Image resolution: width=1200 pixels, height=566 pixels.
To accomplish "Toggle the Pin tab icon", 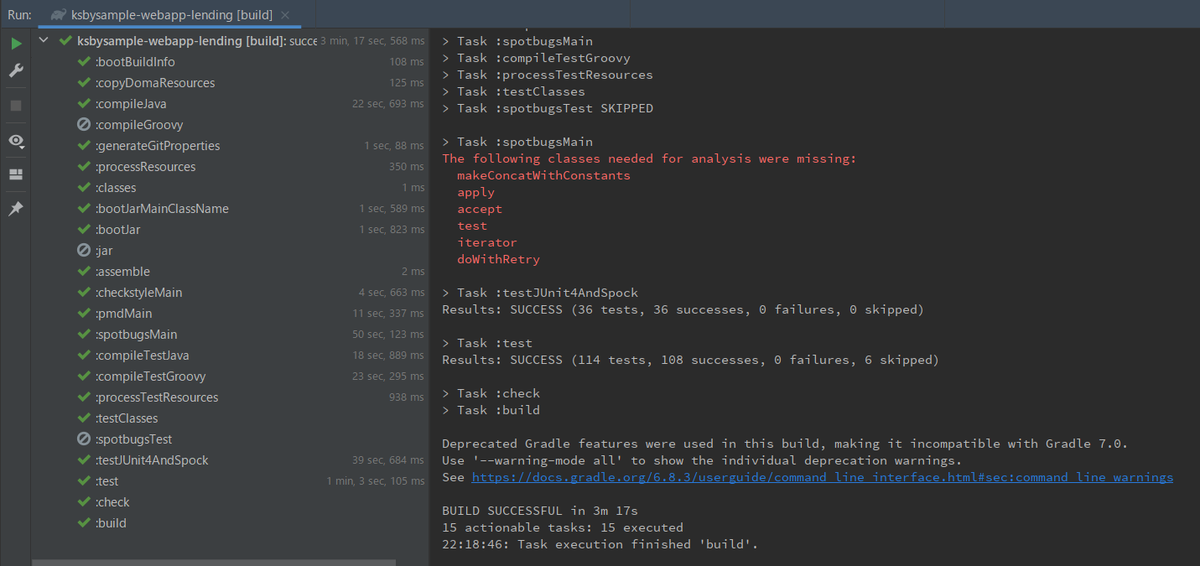I will point(16,209).
